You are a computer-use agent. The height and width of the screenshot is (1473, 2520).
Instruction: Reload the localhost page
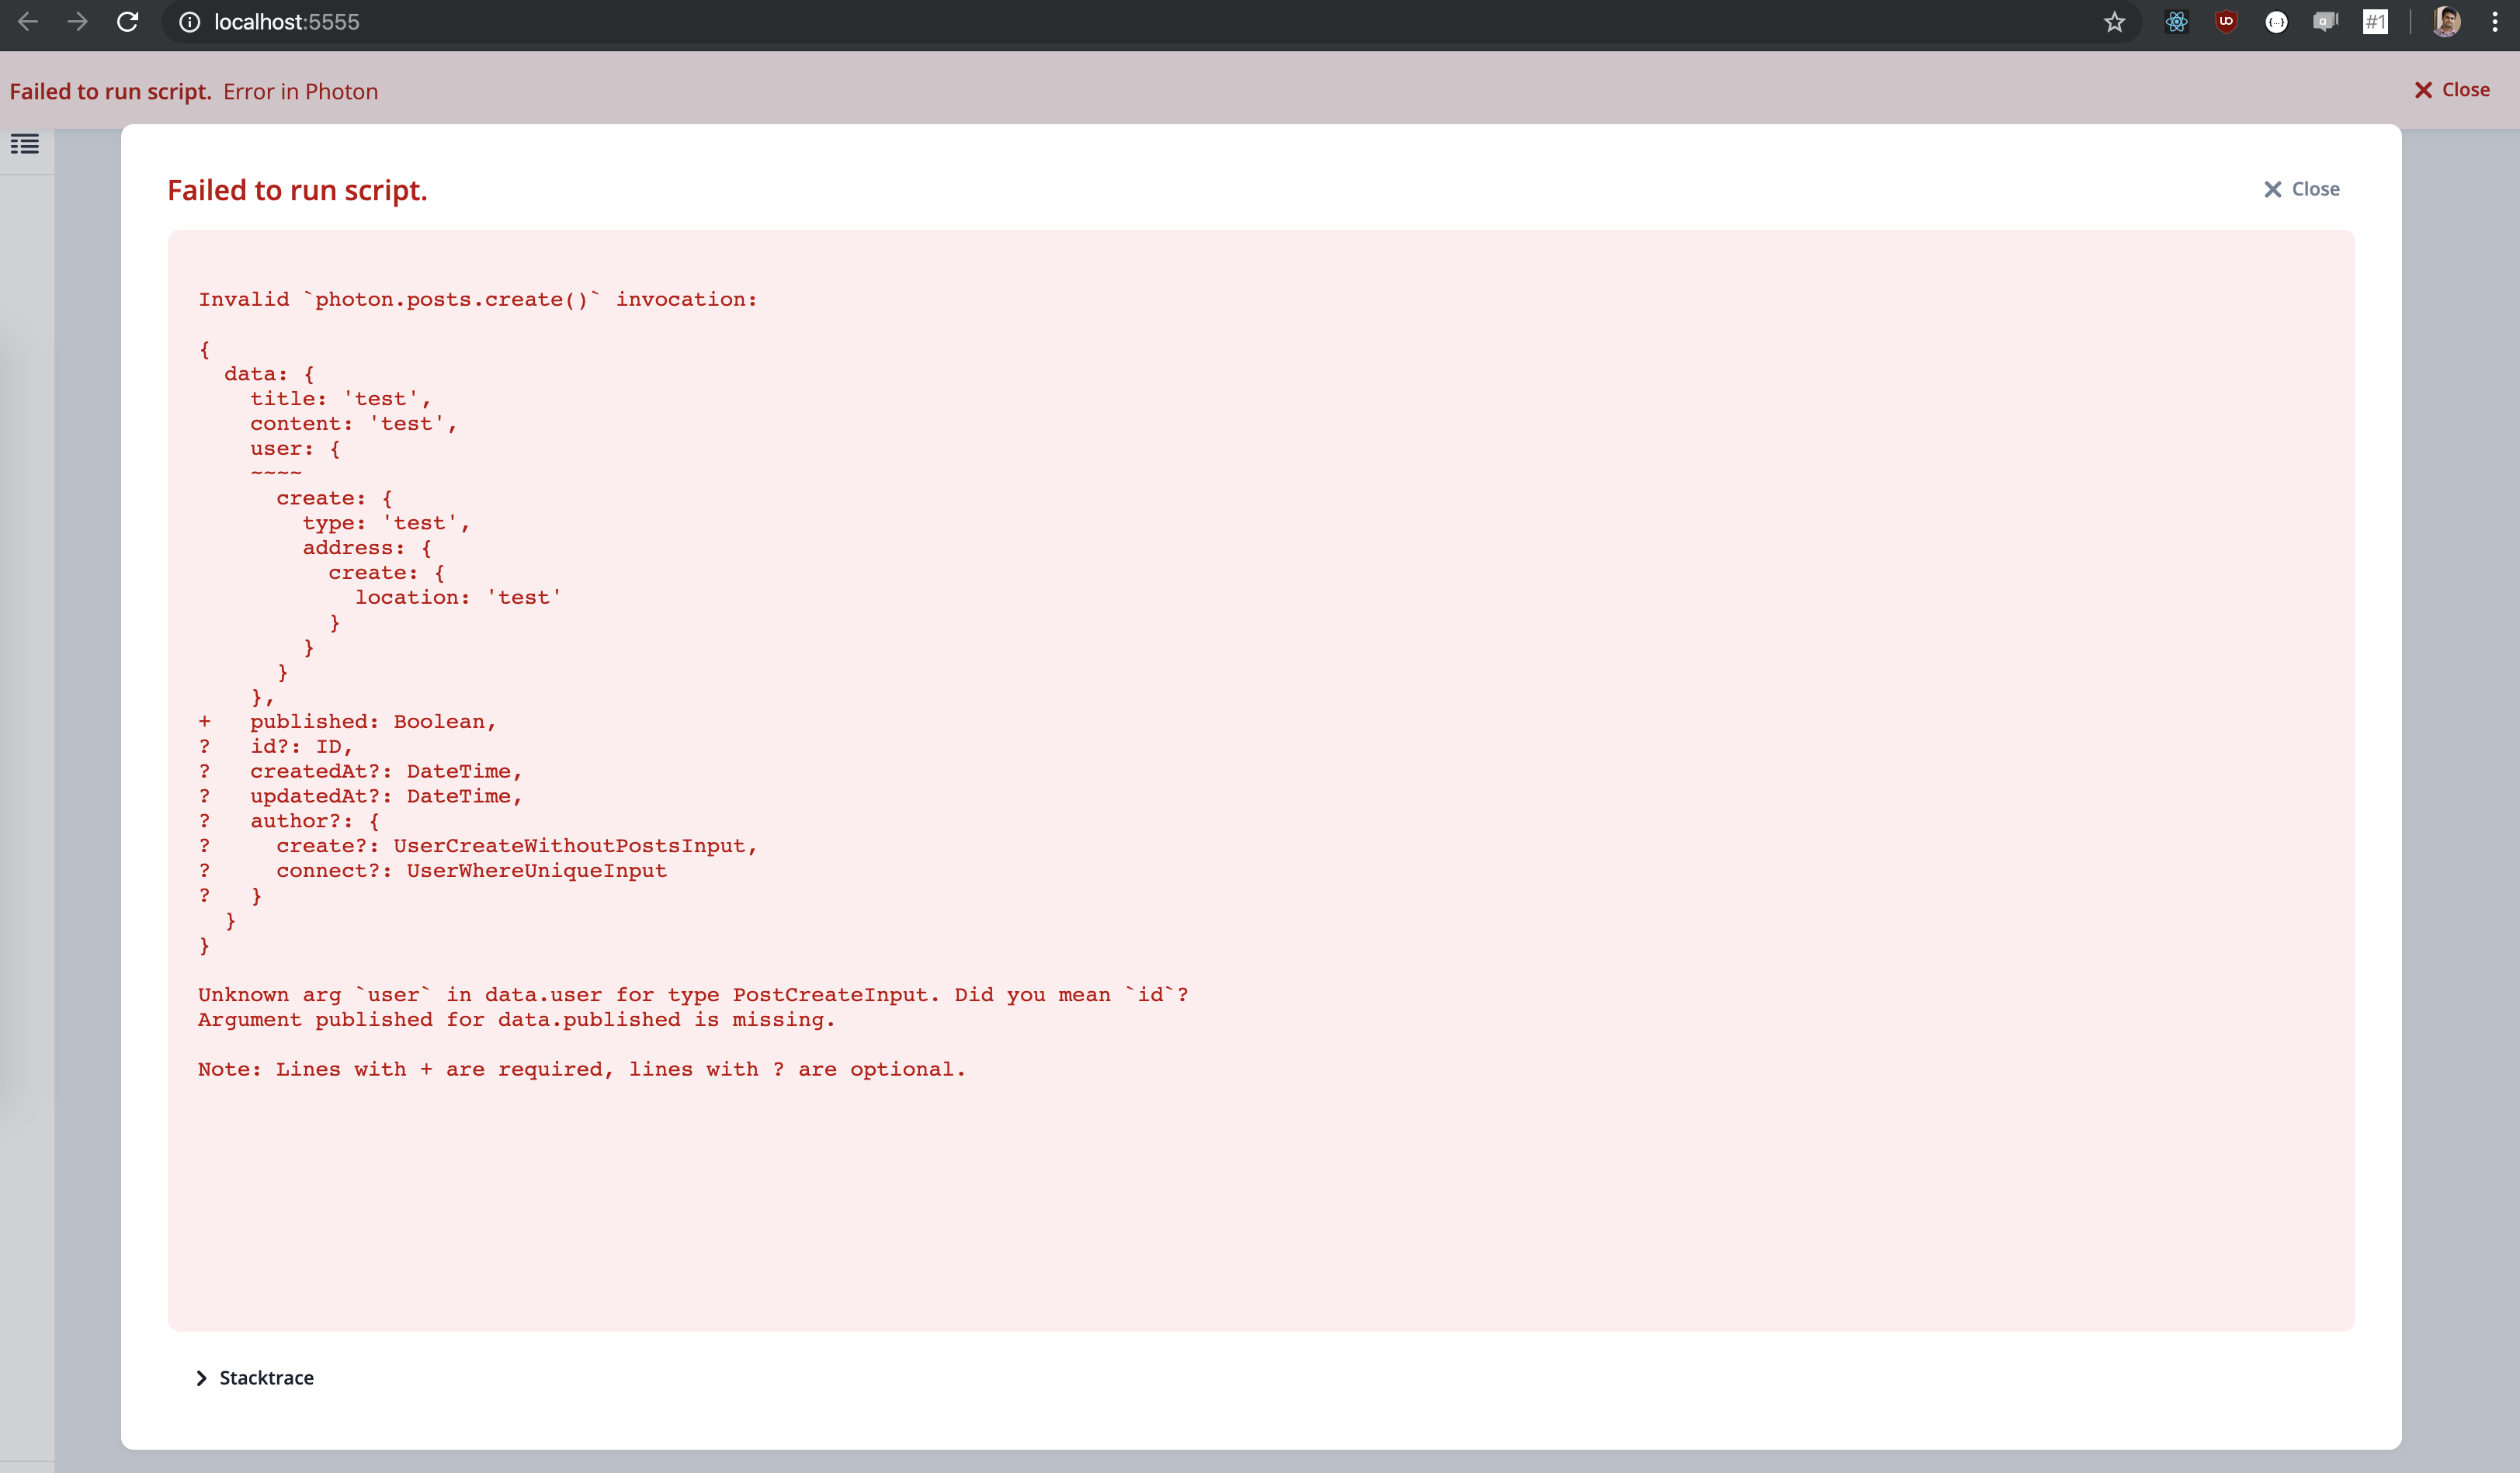coord(127,21)
